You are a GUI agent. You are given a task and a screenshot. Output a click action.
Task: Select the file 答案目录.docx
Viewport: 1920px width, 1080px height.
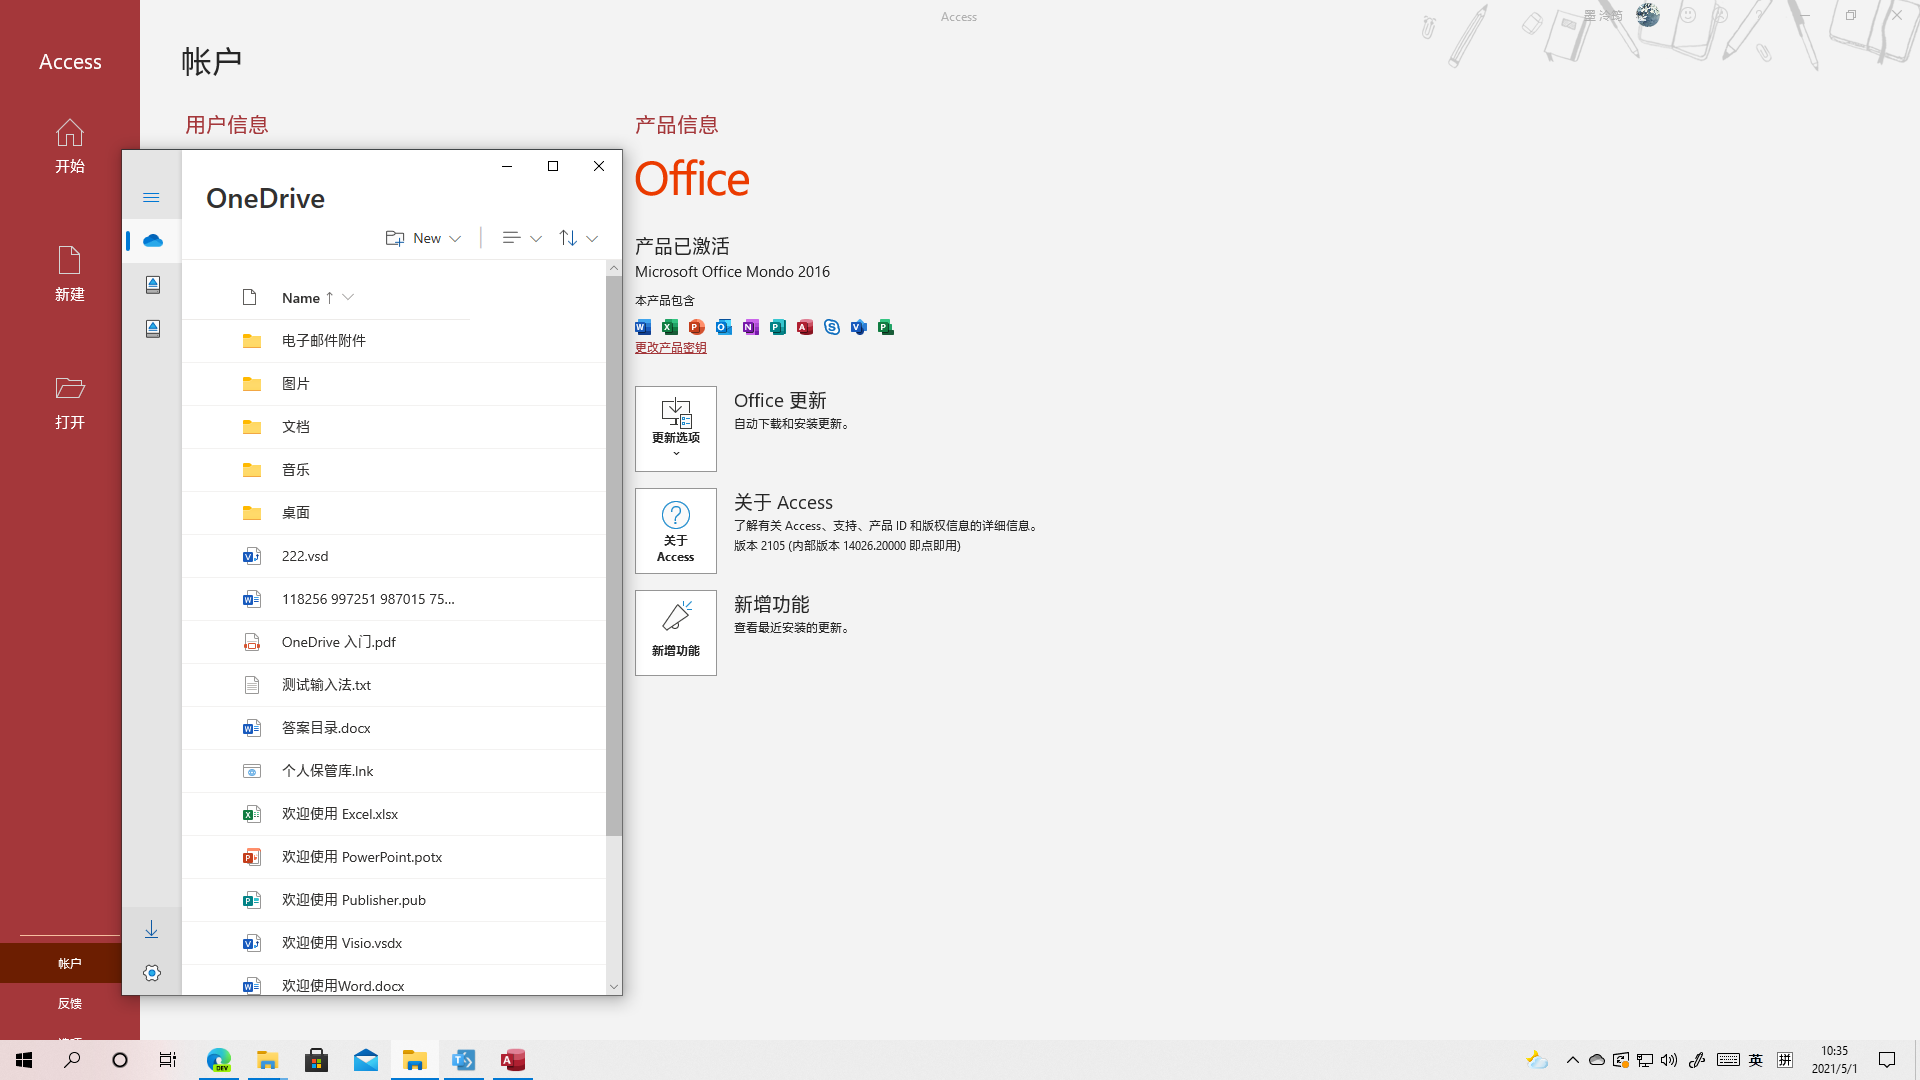point(394,728)
